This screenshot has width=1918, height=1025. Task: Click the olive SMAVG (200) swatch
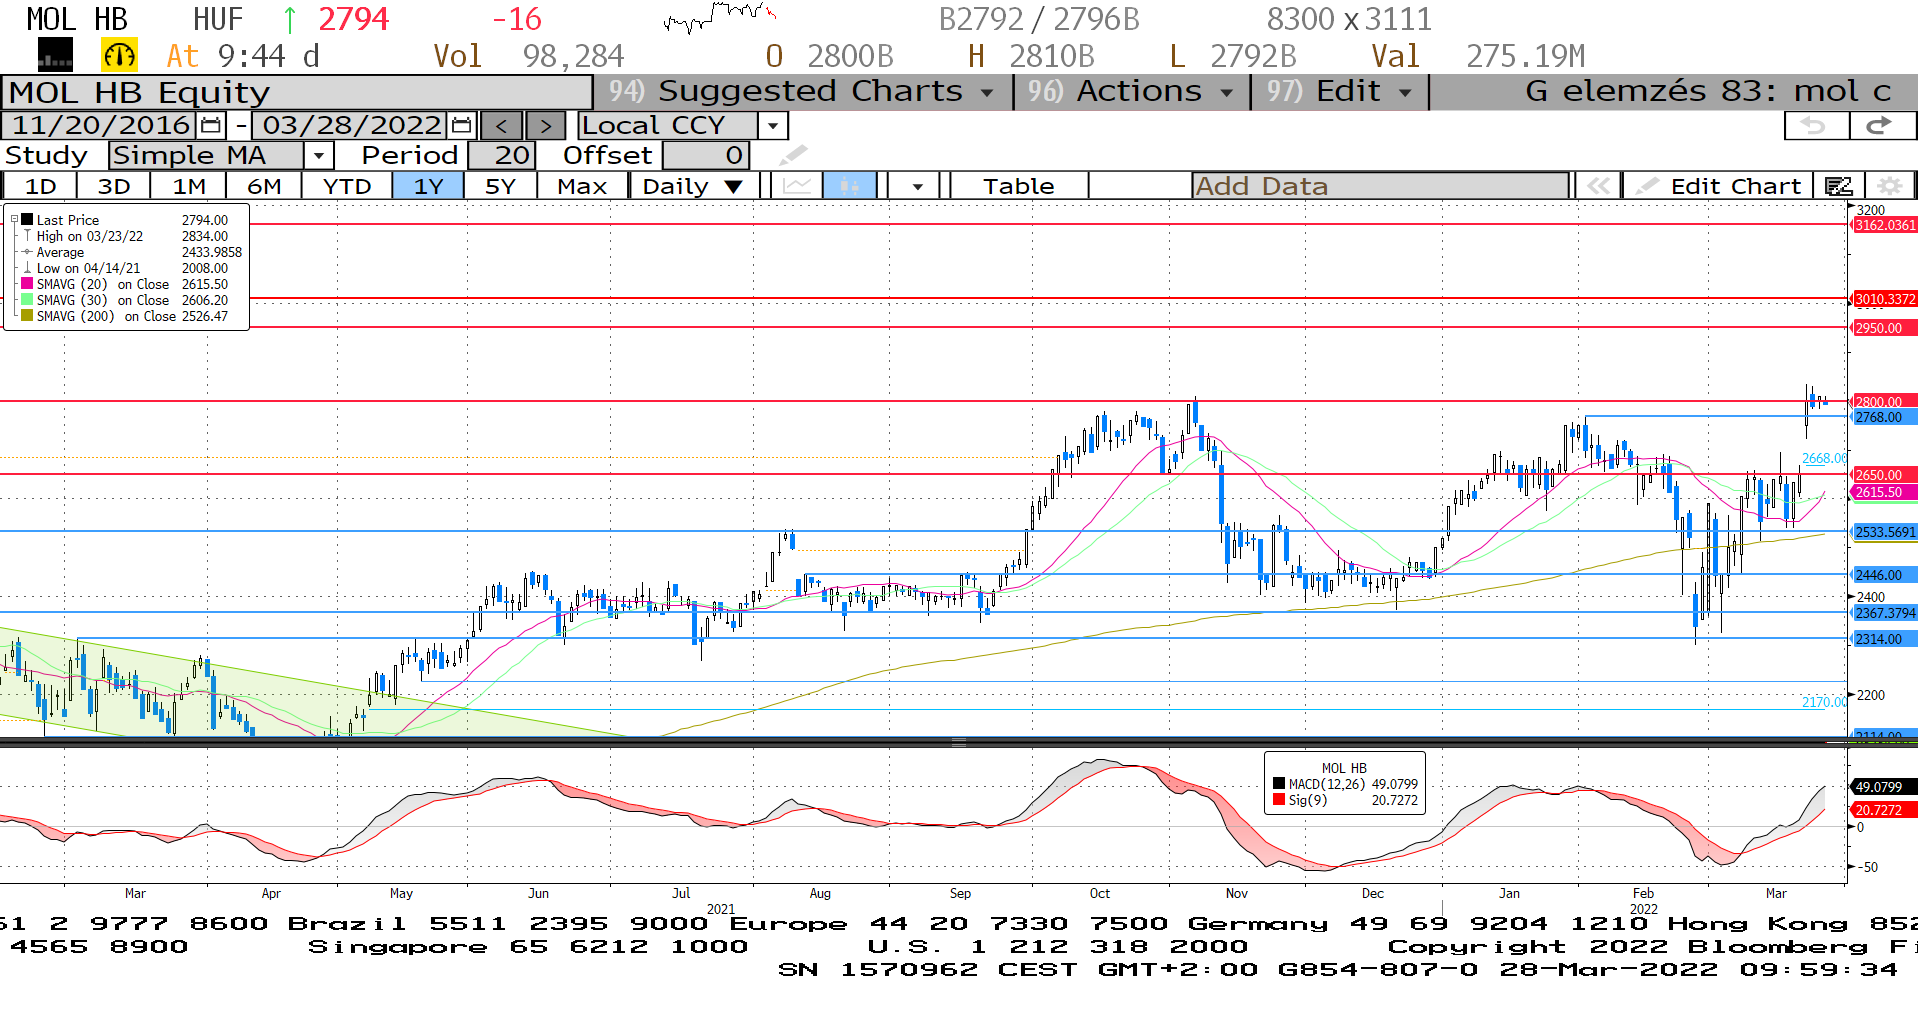point(27,316)
